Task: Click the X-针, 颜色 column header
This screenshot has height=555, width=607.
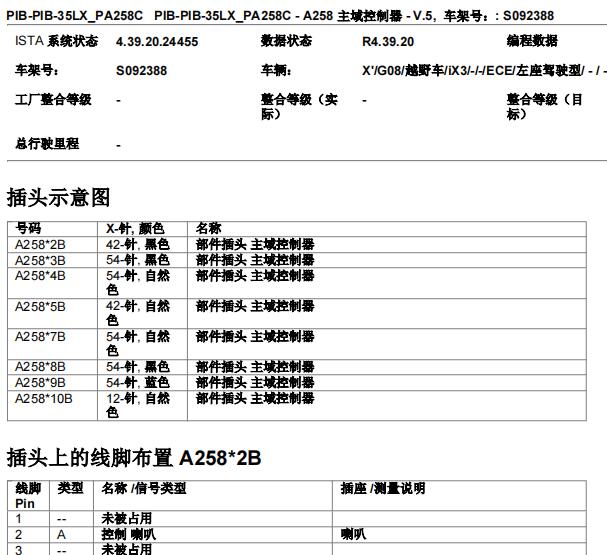Action: pos(135,228)
